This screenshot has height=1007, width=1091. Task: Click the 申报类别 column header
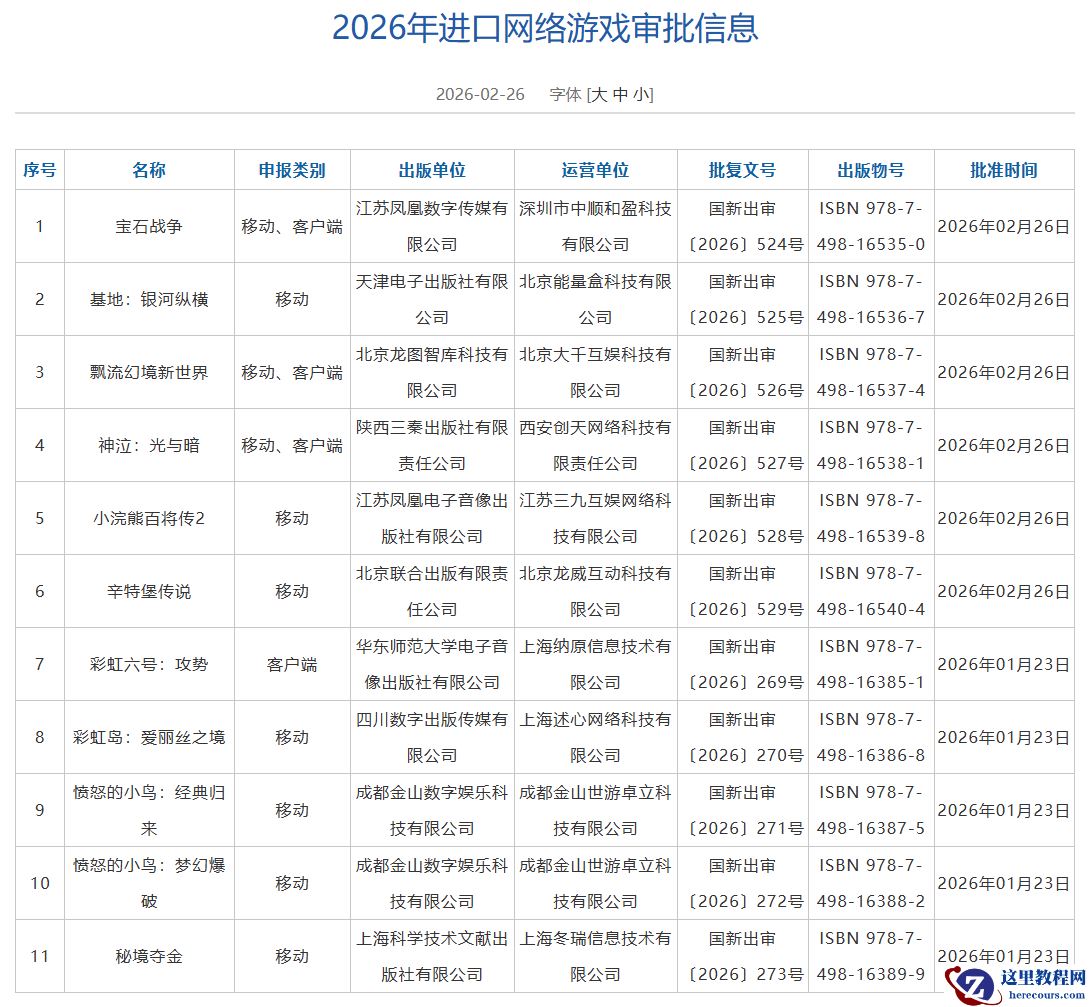click(x=292, y=170)
